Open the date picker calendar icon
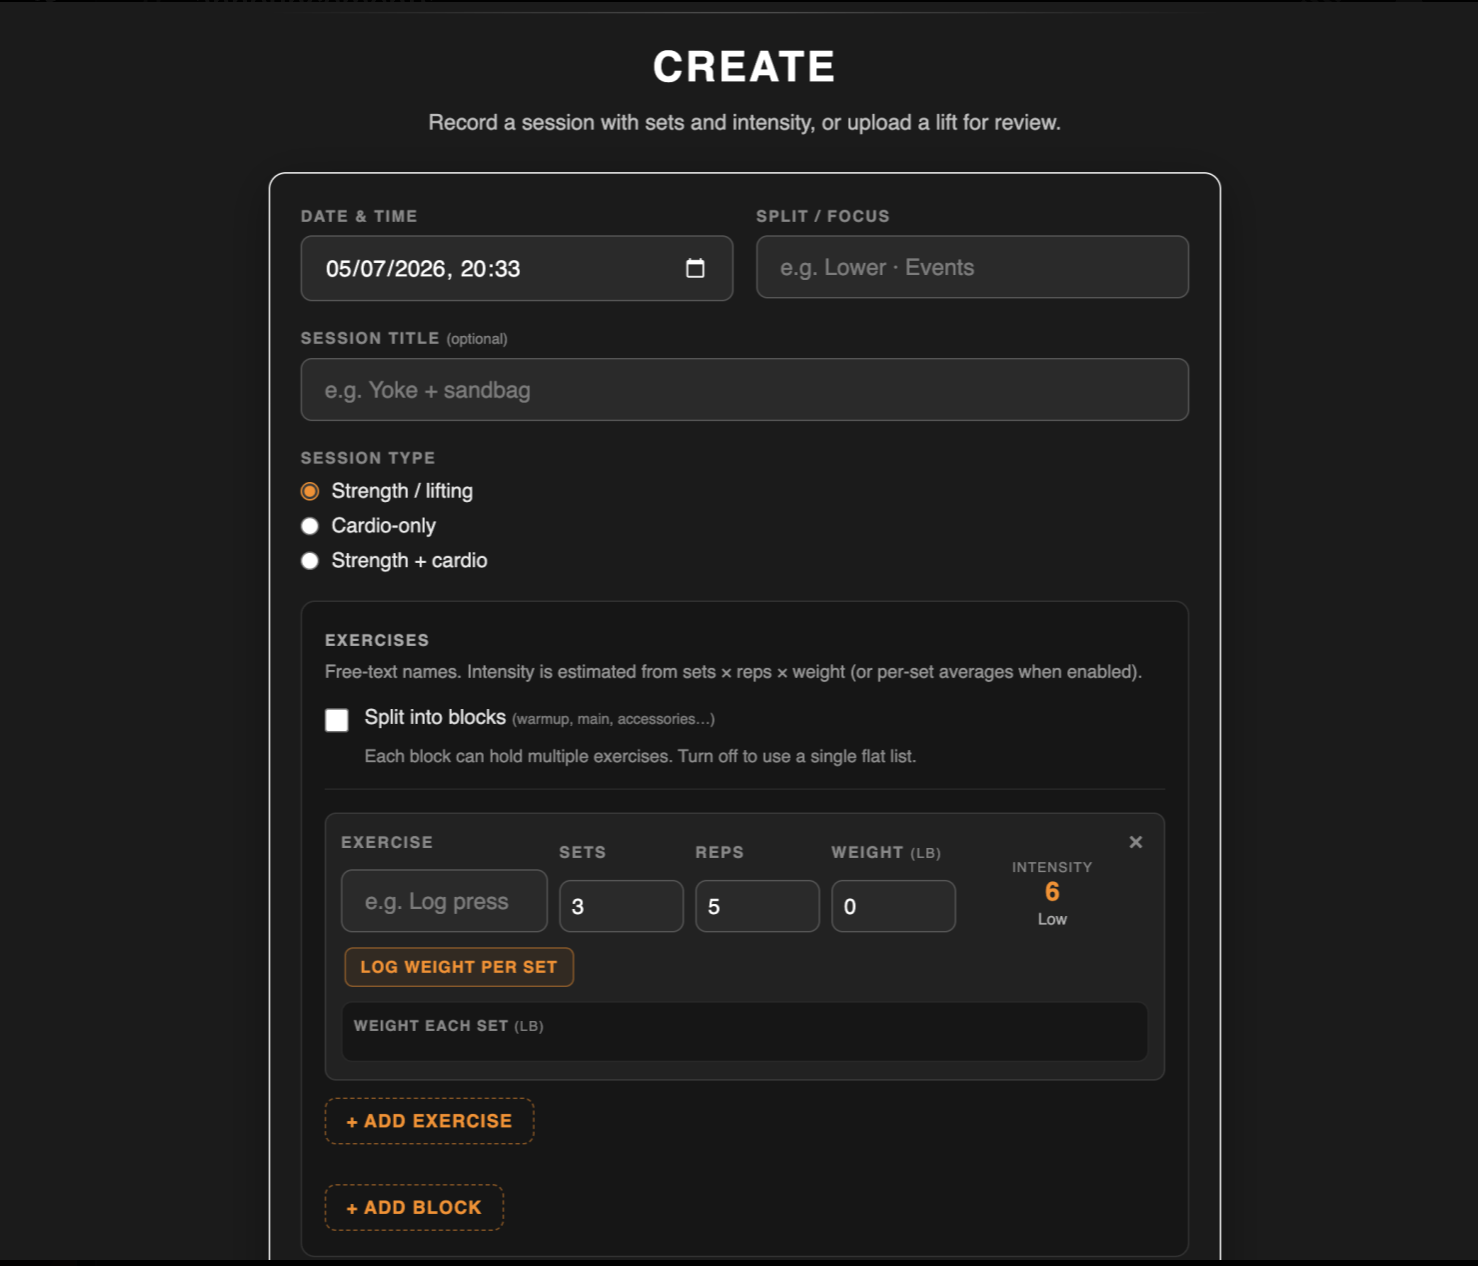The height and width of the screenshot is (1266, 1478). 695,268
